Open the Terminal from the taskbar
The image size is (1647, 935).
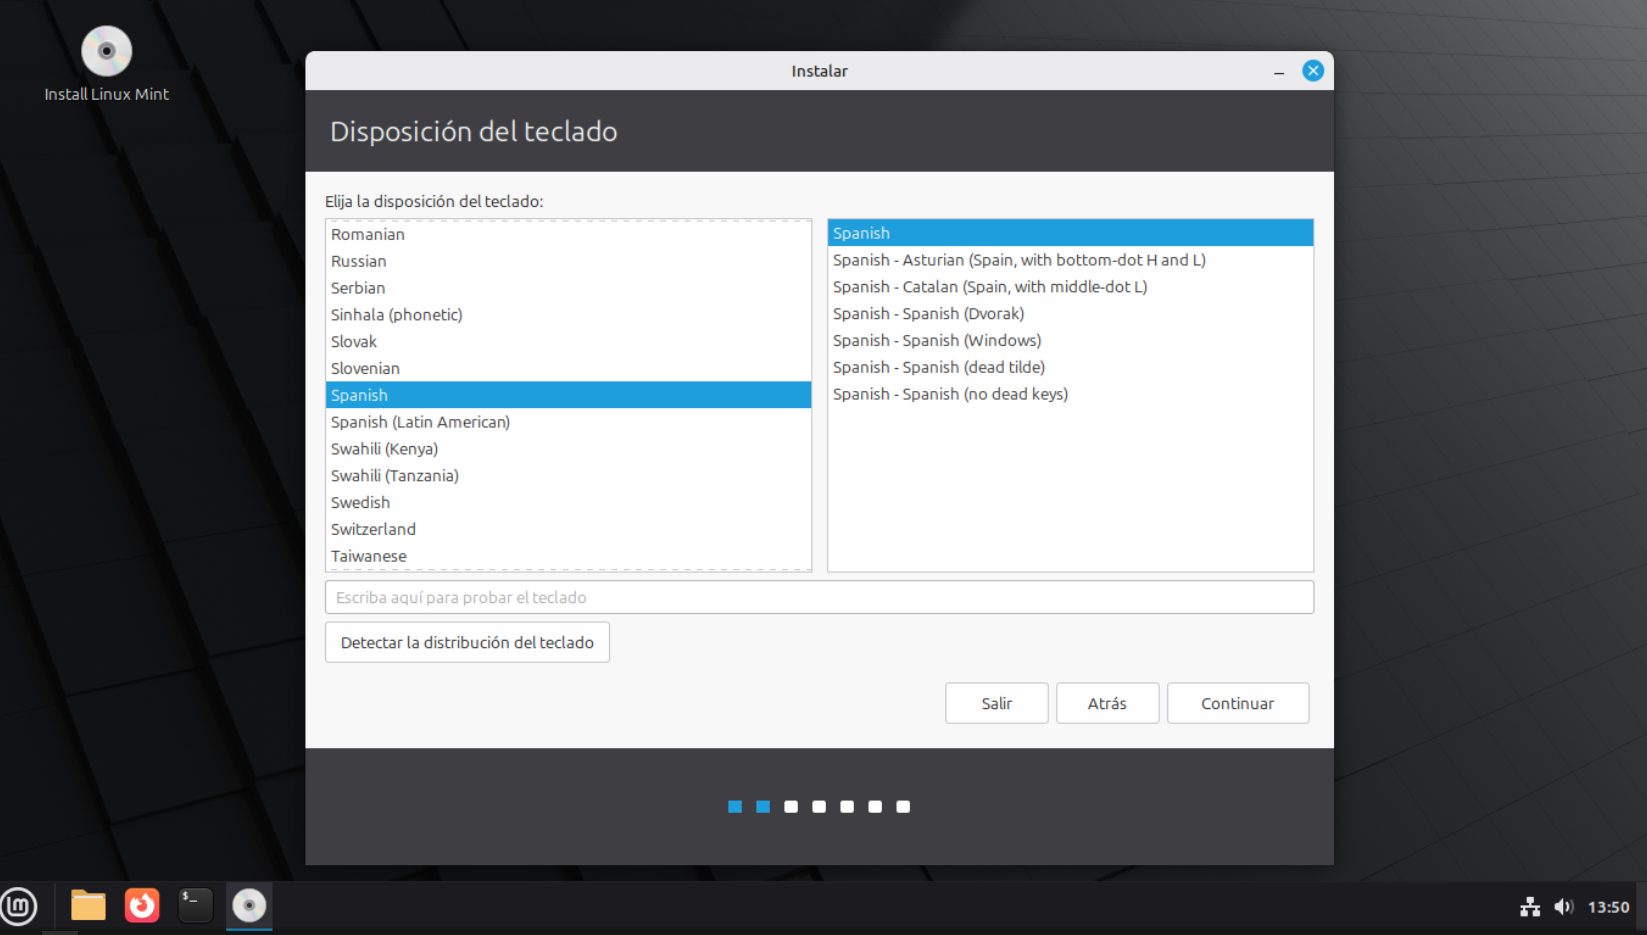coord(195,906)
